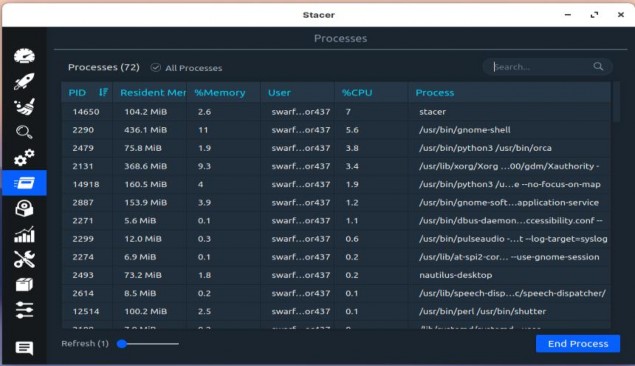This screenshot has width=635, height=366.
Task: Select the /usr/bin/gnome-shell process
Action: tap(336, 130)
